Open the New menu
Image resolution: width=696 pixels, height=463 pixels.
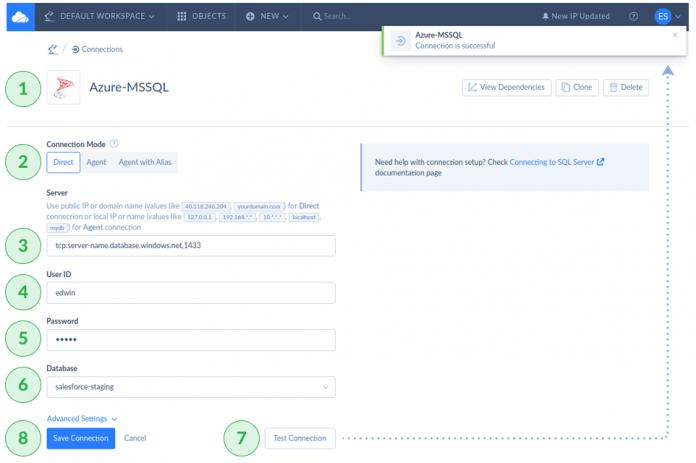coord(267,17)
